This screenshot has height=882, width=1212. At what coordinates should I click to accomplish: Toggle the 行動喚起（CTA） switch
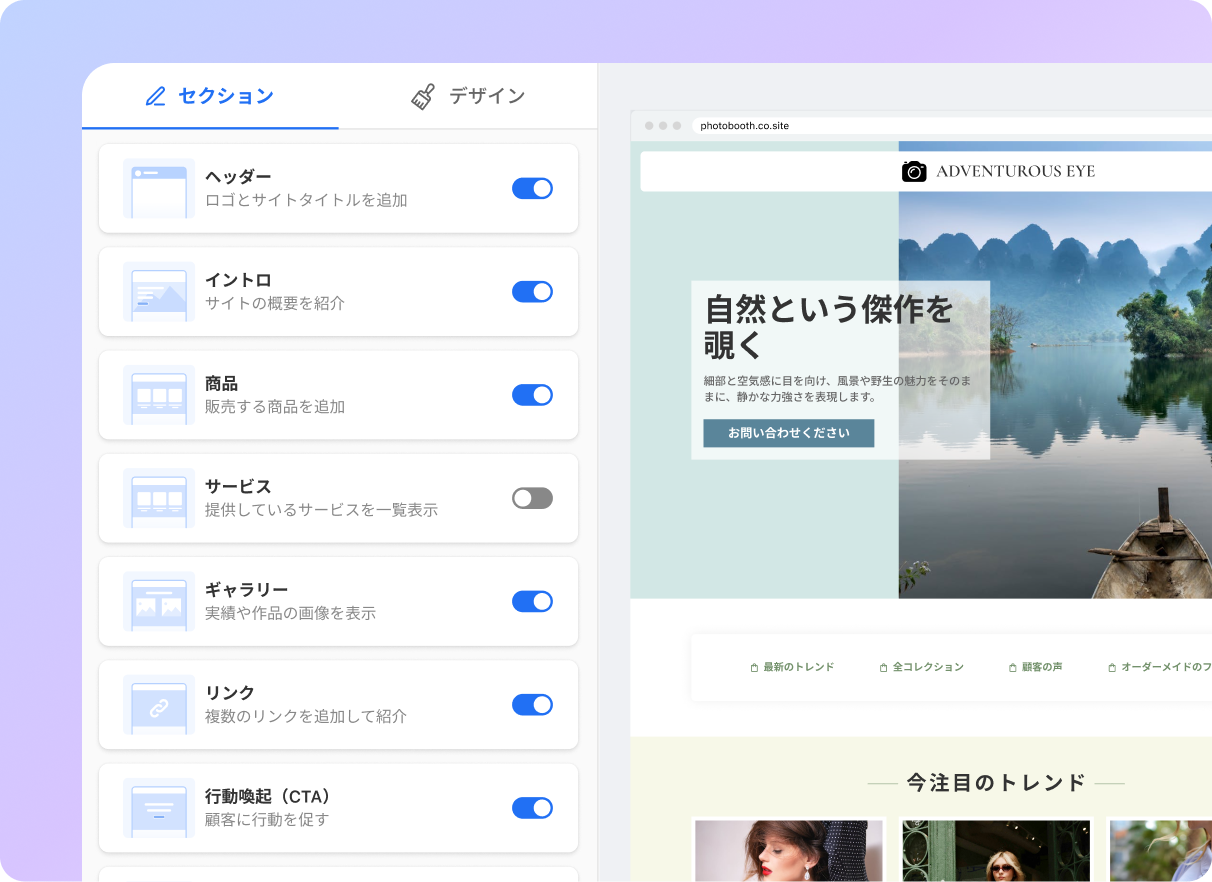[x=532, y=808]
